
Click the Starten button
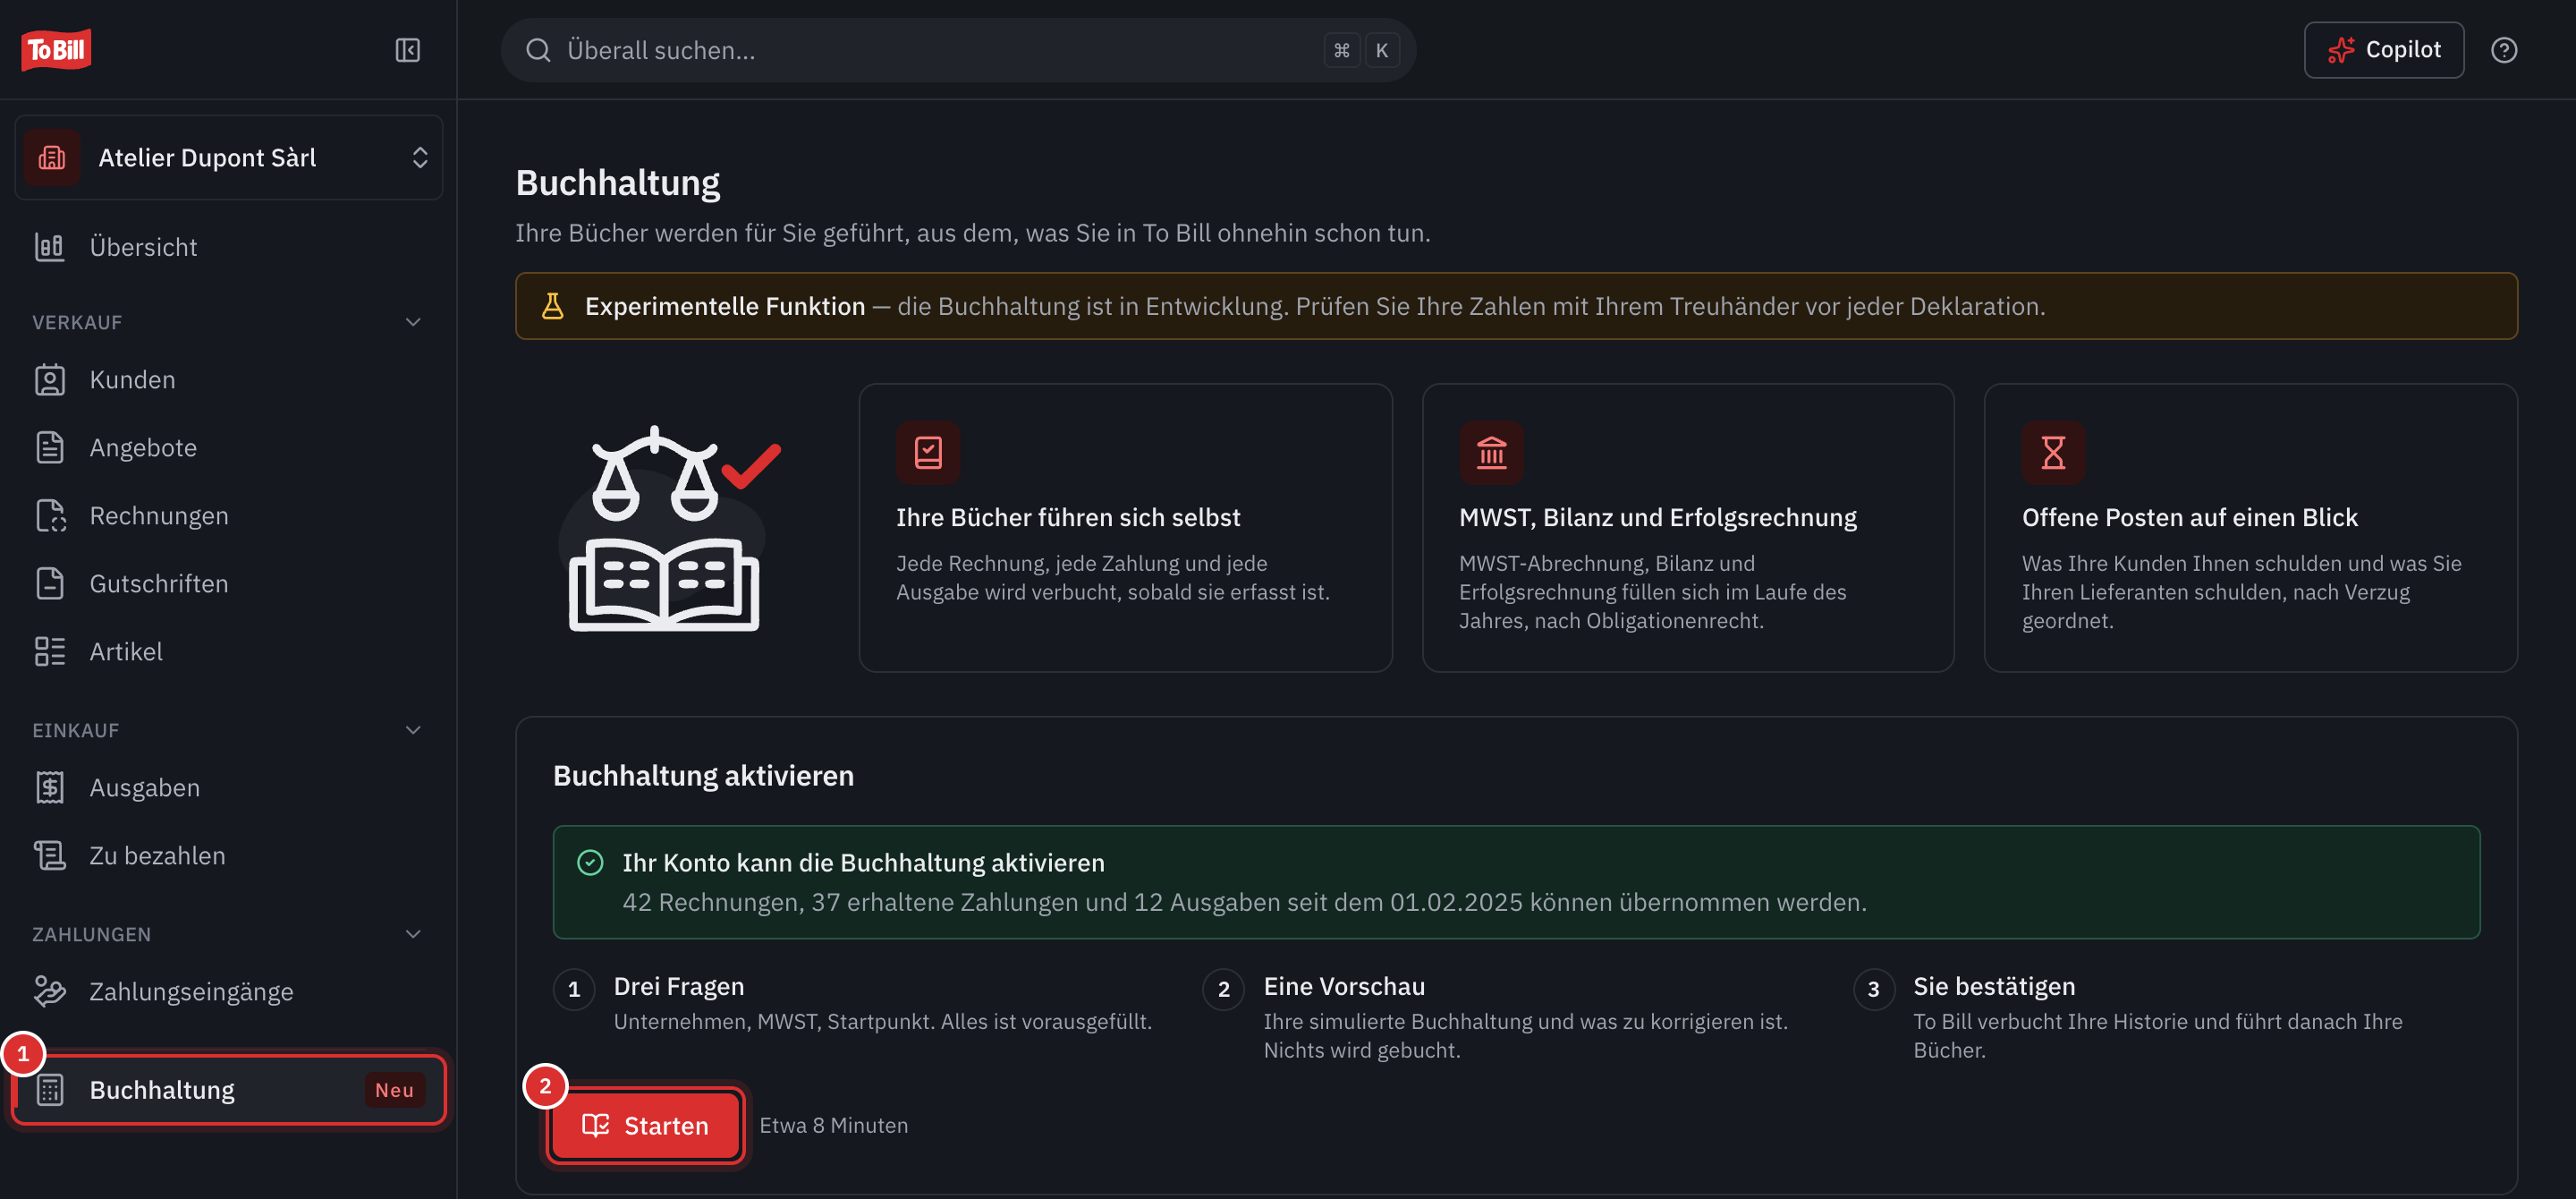pos(646,1126)
